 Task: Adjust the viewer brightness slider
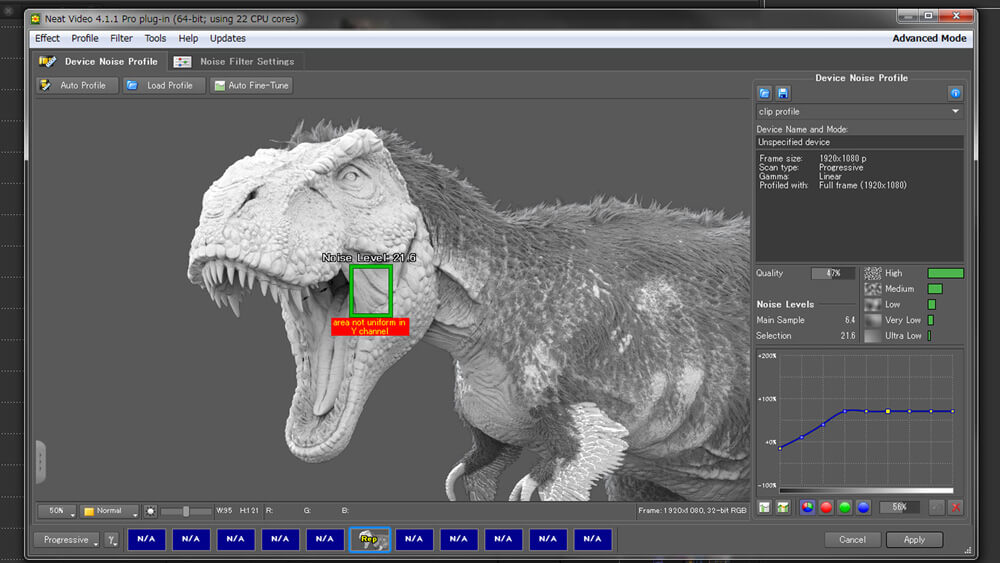[x=186, y=511]
